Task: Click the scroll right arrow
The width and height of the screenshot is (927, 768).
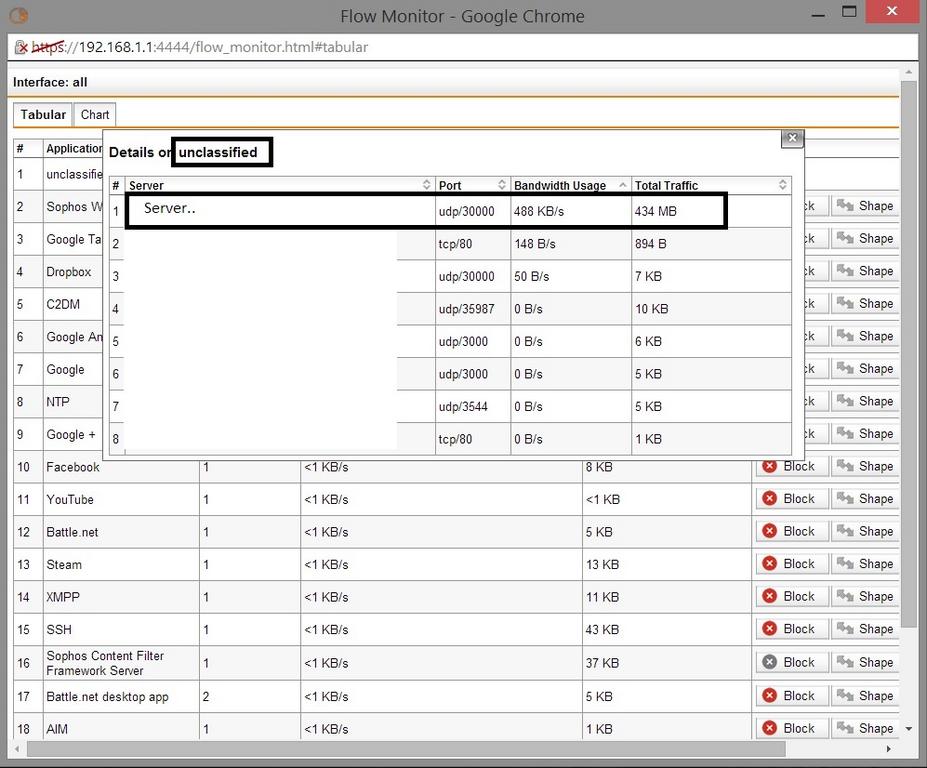Action: [888, 748]
